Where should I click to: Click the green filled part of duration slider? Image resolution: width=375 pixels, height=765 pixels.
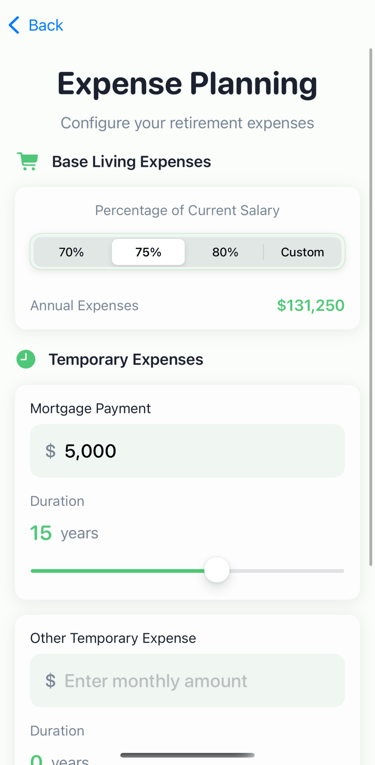[x=118, y=570]
